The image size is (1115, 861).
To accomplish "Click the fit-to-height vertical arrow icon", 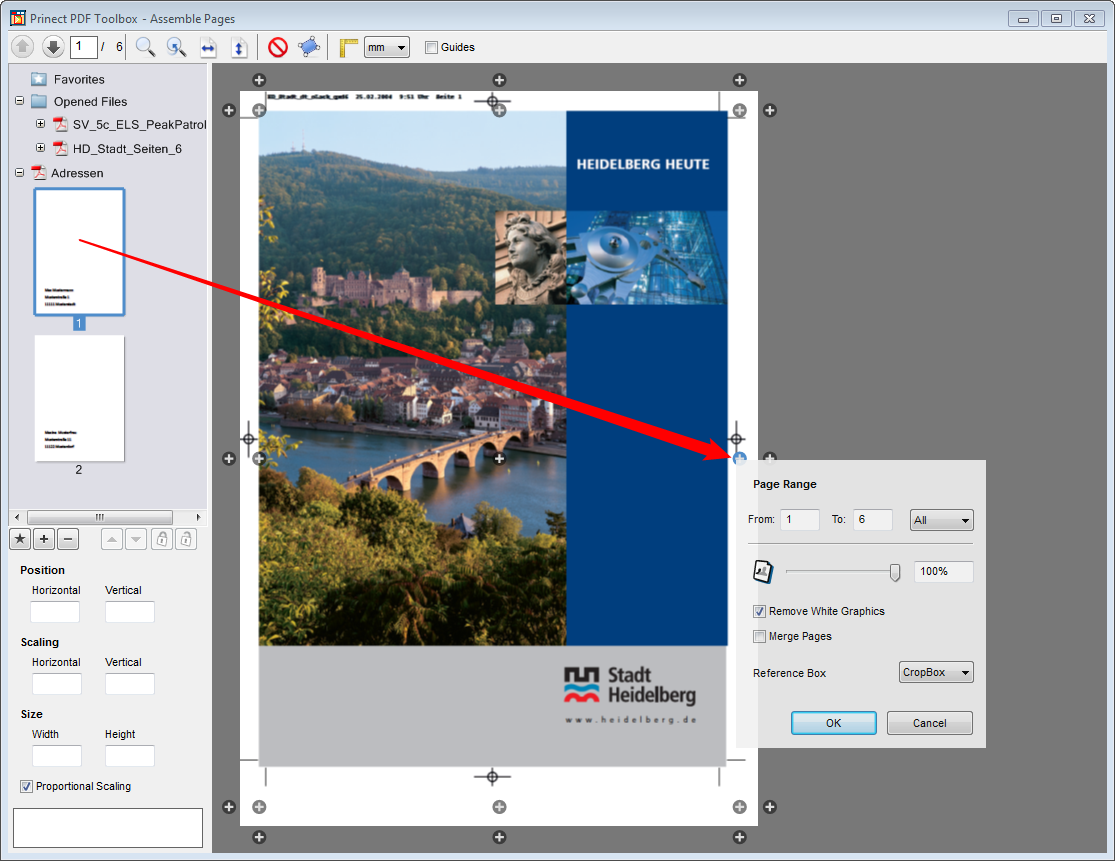I will [239, 47].
